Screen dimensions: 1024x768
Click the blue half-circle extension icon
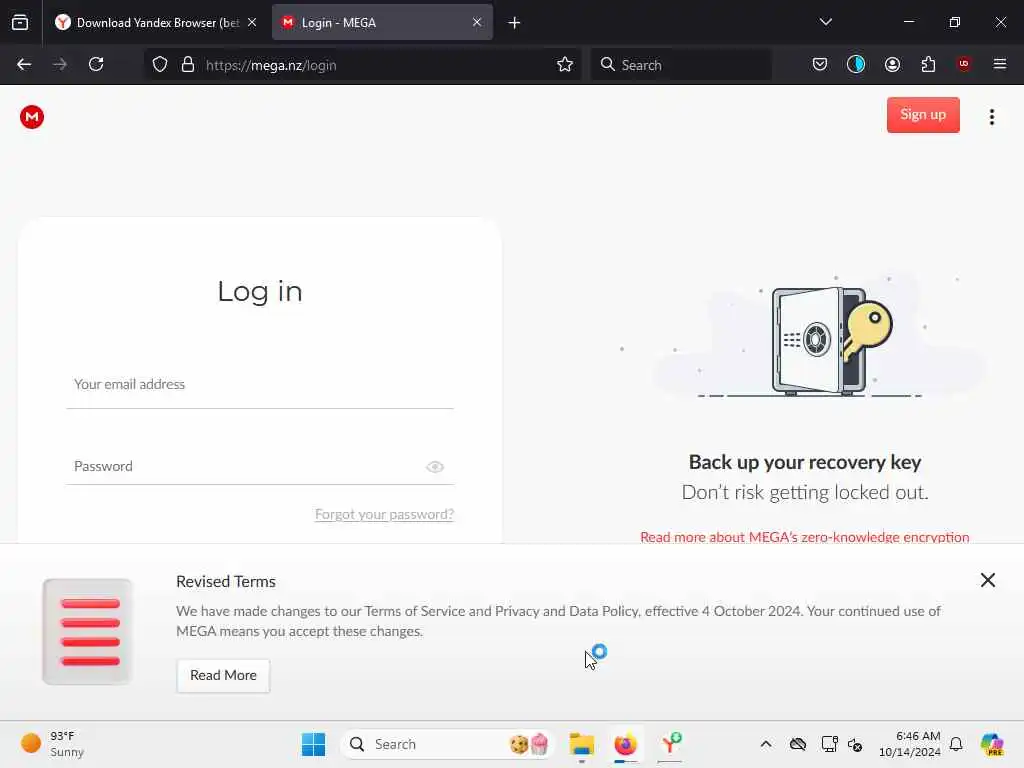pos(856,65)
